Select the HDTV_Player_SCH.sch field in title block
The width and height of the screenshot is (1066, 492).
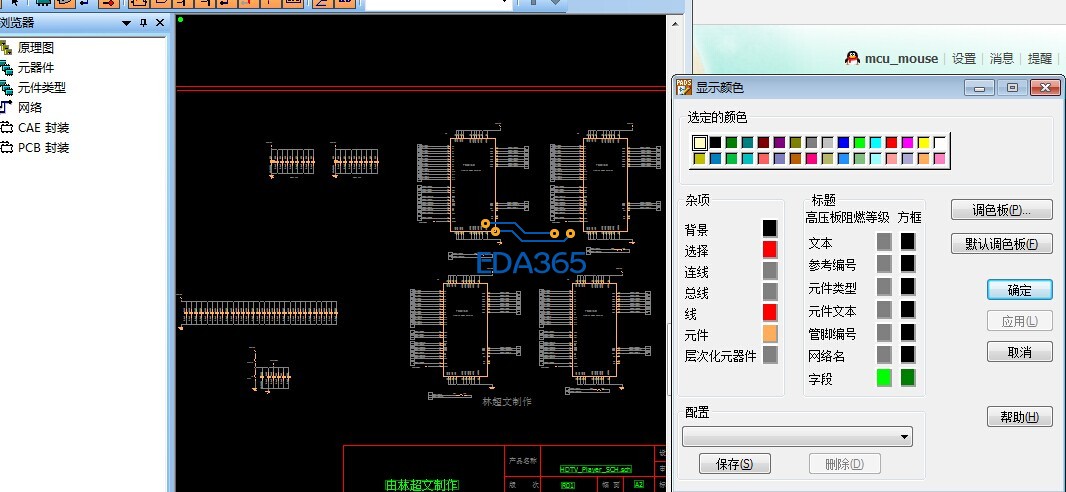(596, 469)
